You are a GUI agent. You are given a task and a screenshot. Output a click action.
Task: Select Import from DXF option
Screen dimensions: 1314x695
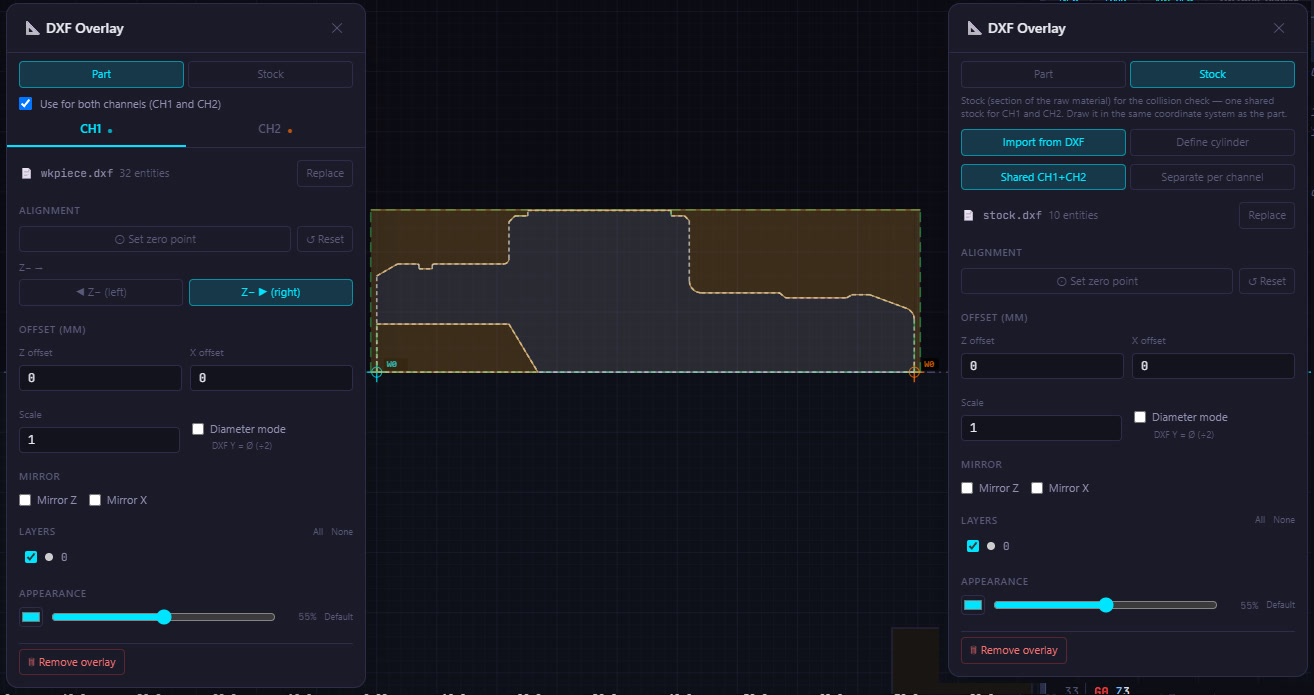pos(1043,142)
